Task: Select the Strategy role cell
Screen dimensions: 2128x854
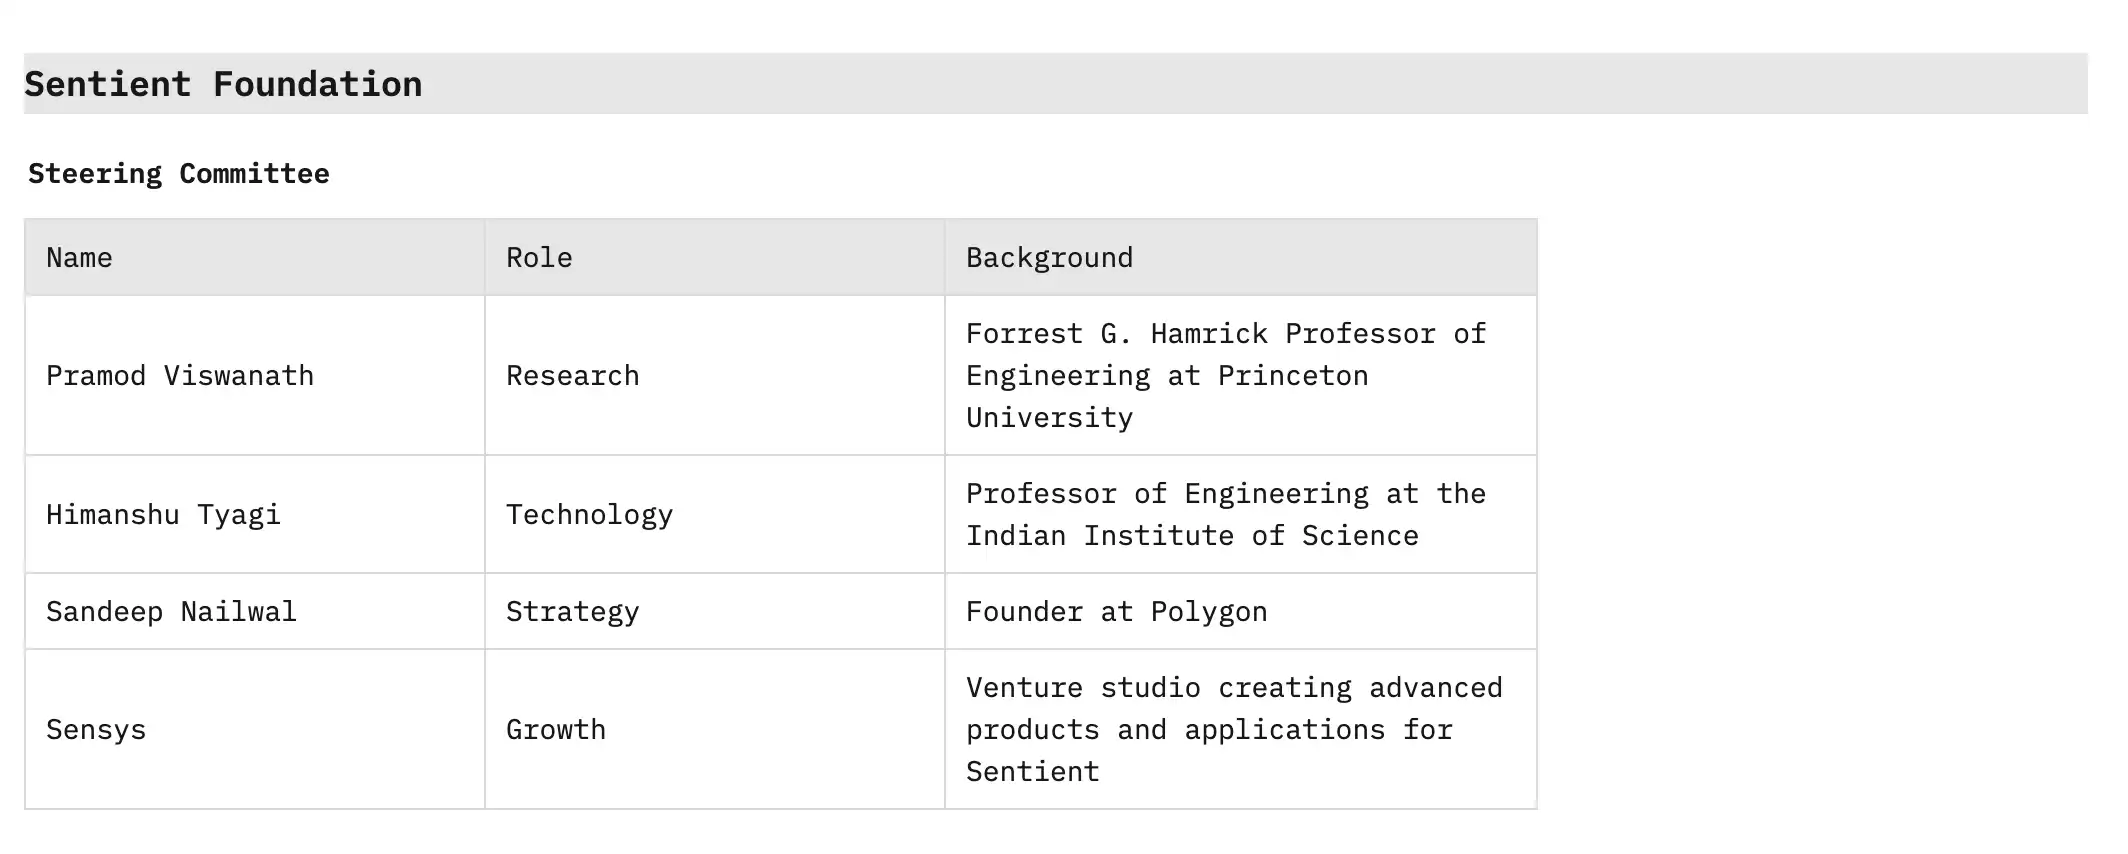Action: coord(572,612)
